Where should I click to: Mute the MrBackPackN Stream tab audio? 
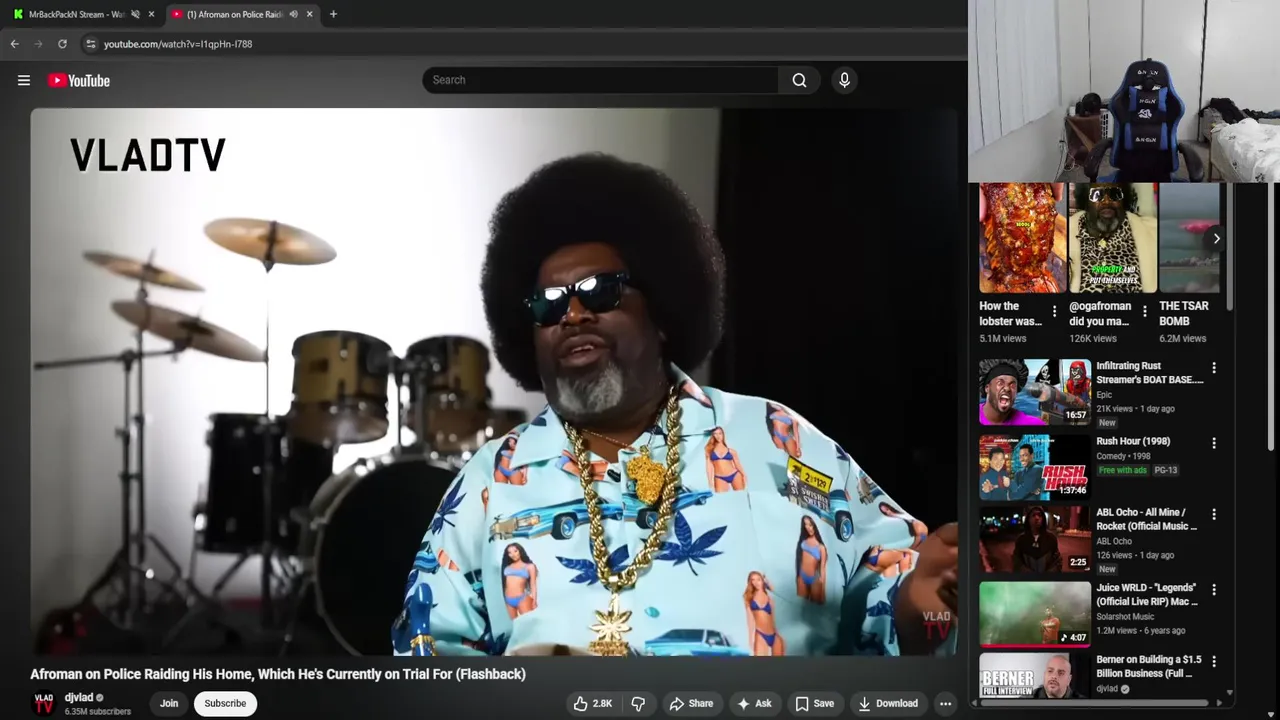(x=135, y=14)
